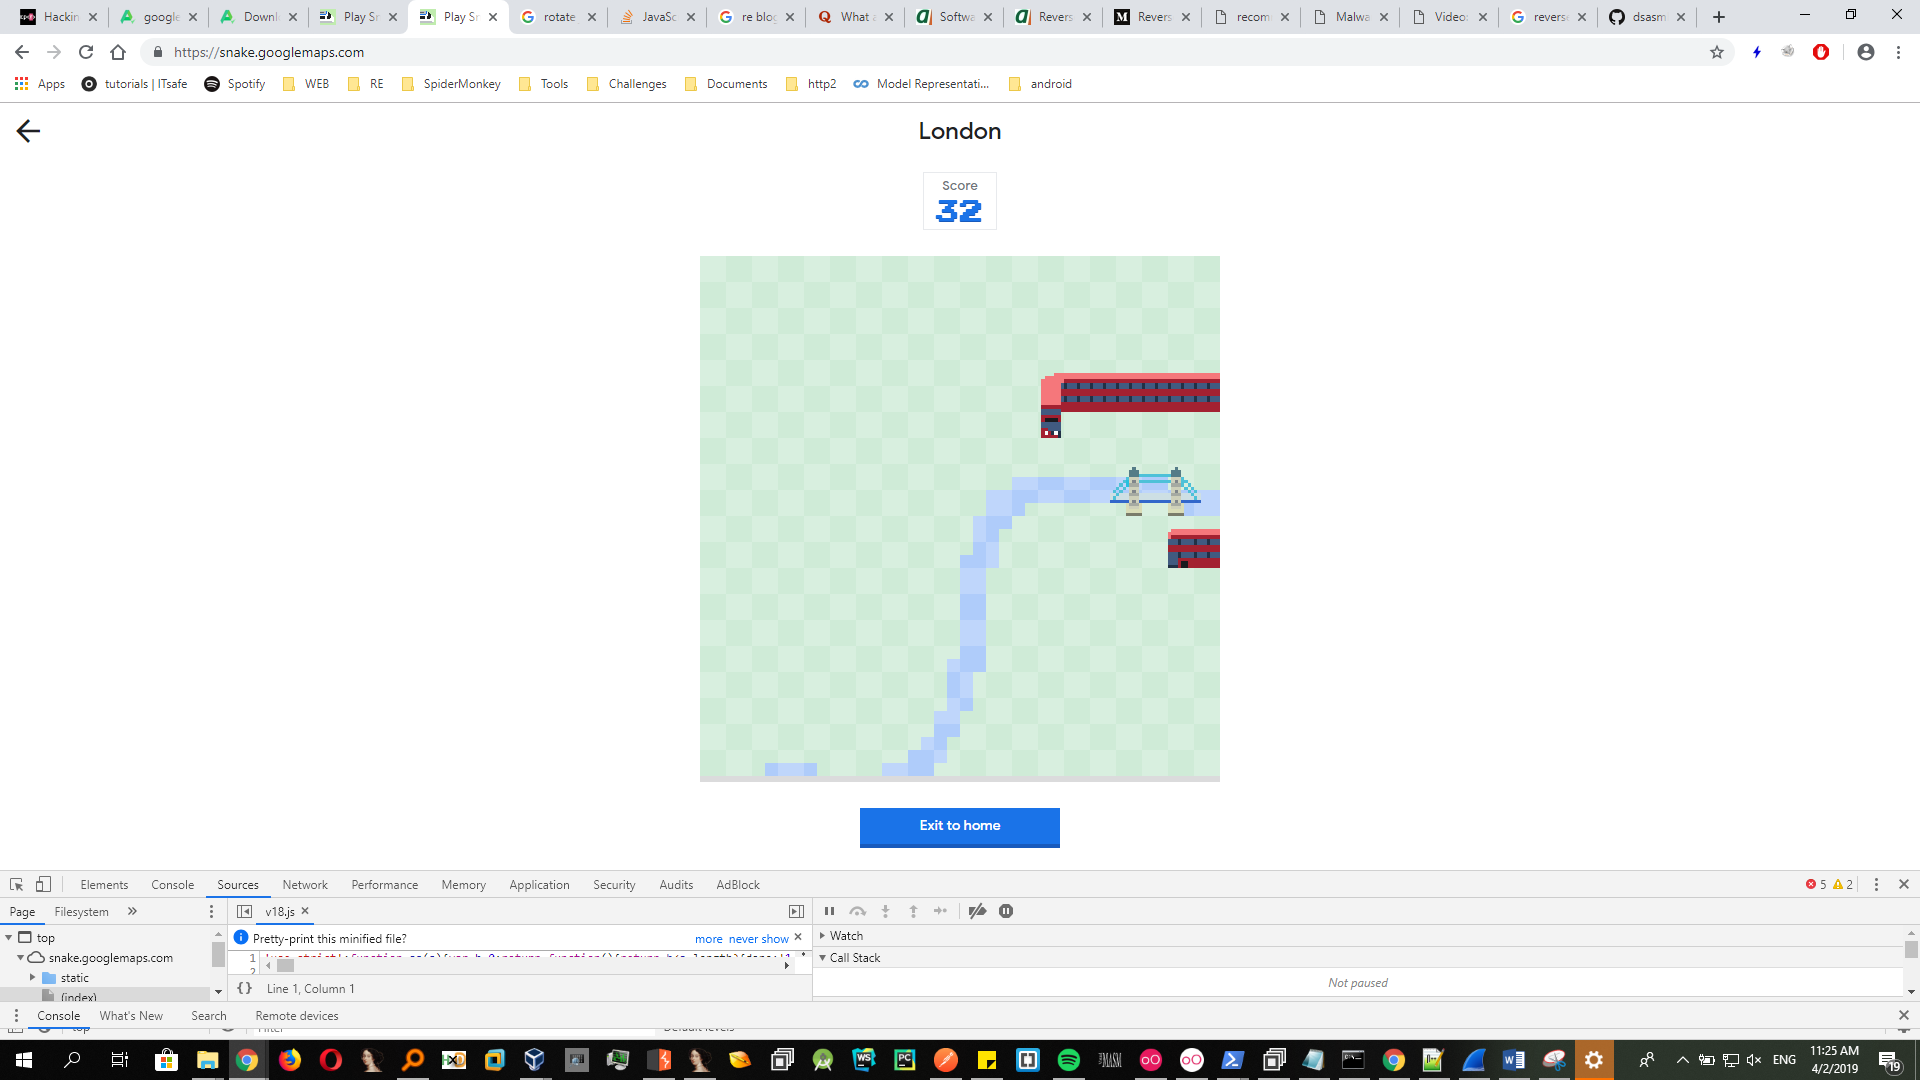
Task: Click the Exit to home button
Action: coord(960,825)
